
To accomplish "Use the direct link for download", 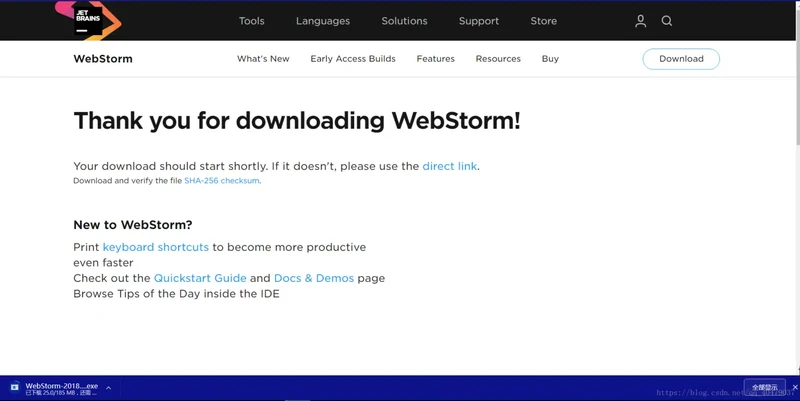I will pyautogui.click(x=449, y=166).
